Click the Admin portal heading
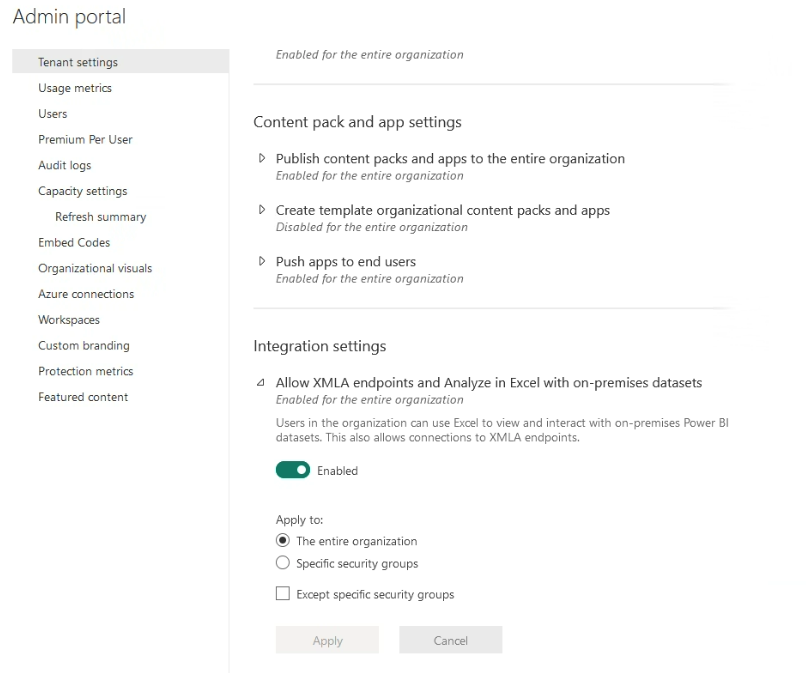 69,16
